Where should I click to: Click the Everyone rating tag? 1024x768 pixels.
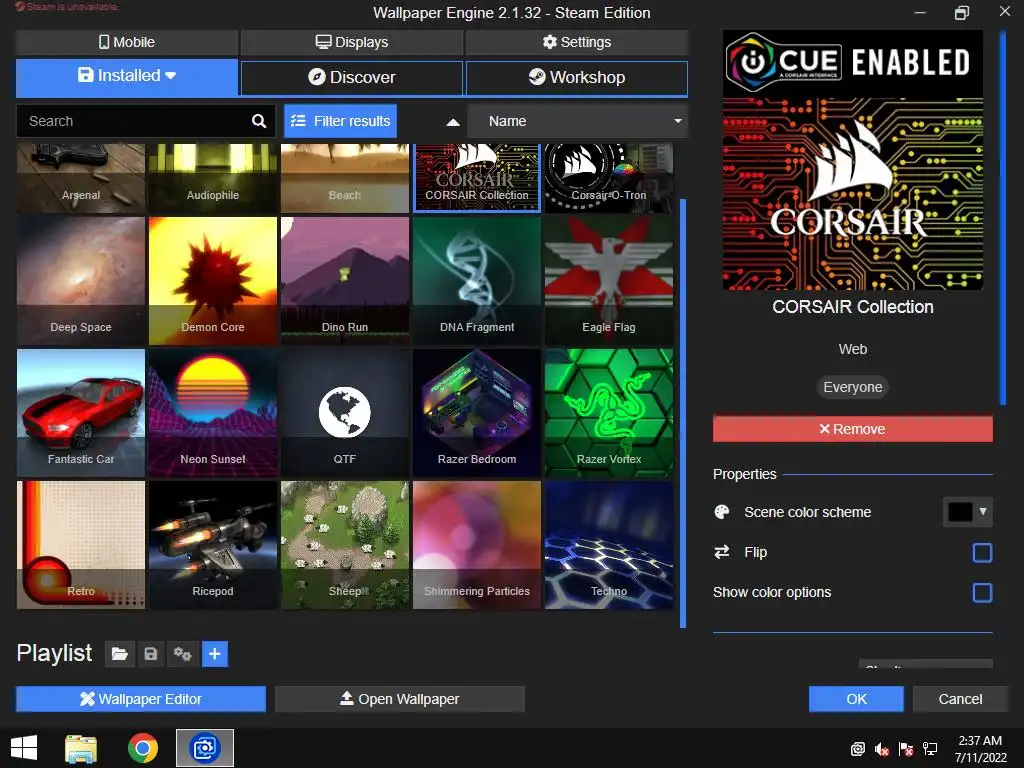852,387
